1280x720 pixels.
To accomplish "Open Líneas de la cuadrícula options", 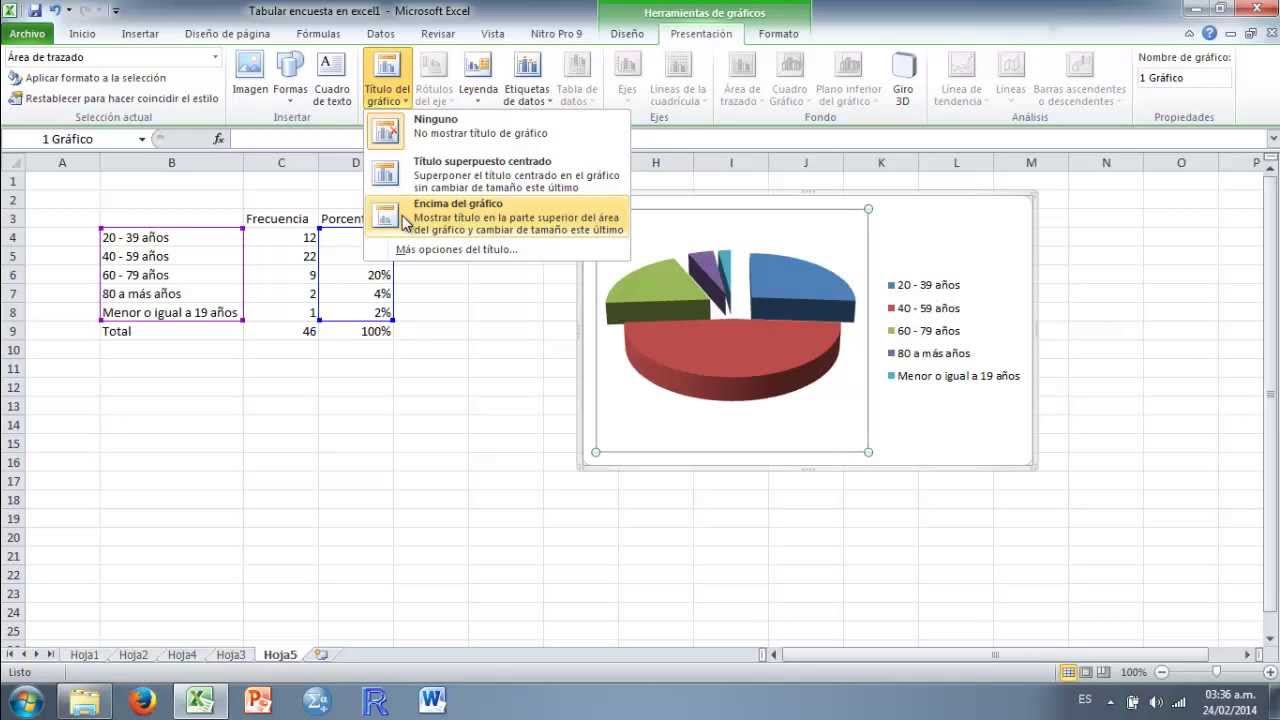I will click(x=678, y=78).
